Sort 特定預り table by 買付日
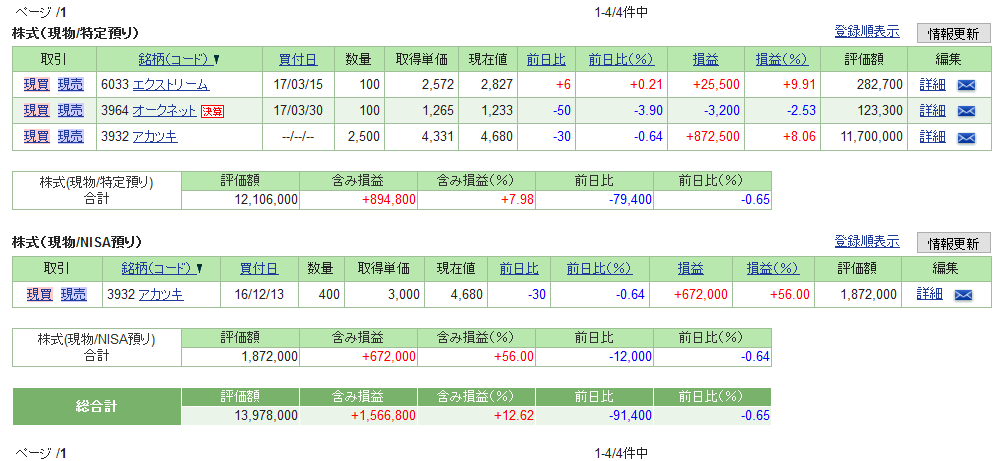The height and width of the screenshot is (461, 1001). 298,59
